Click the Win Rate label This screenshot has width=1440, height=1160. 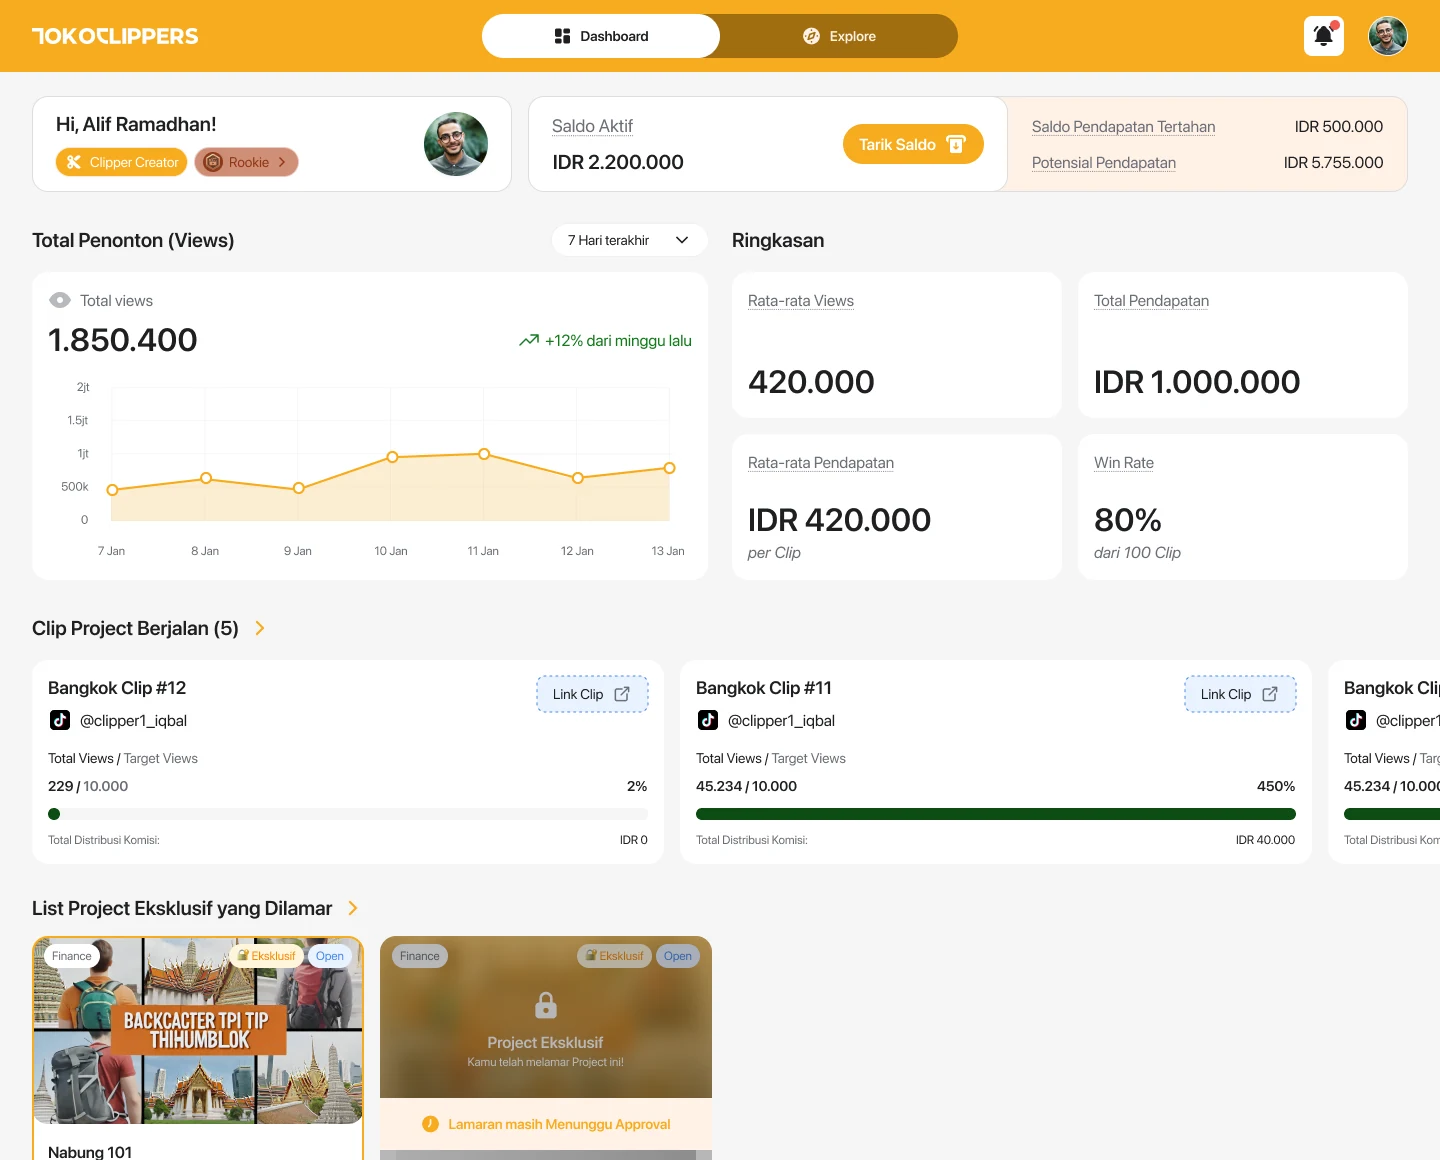click(x=1124, y=463)
